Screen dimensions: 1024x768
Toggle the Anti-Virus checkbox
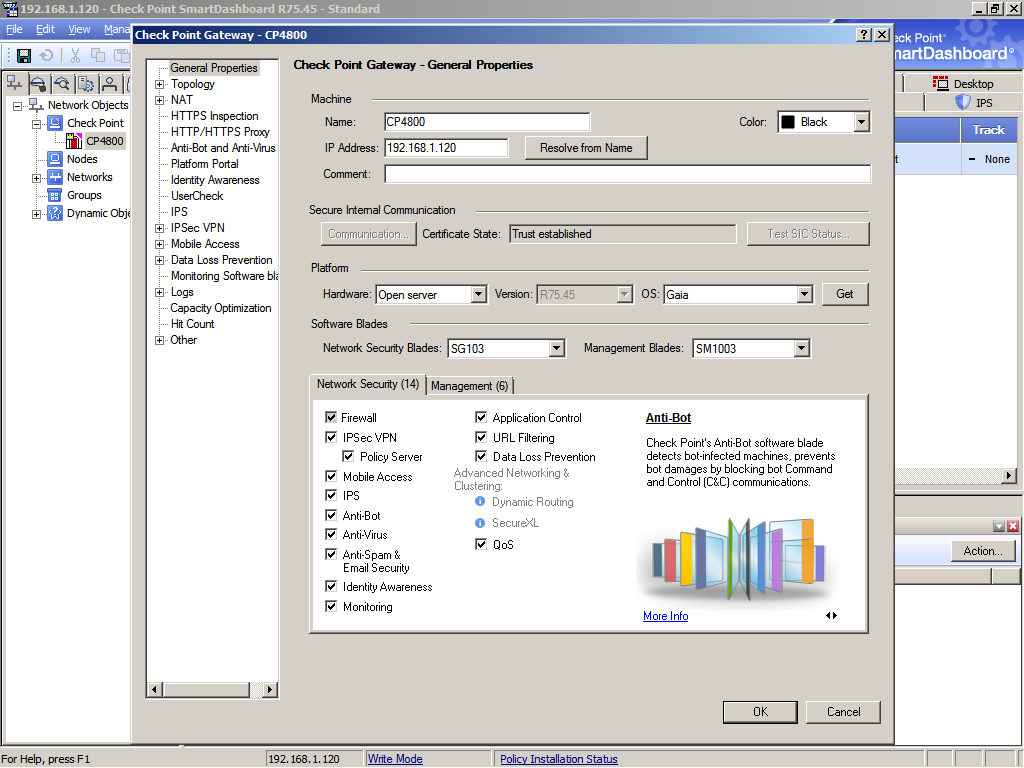pyautogui.click(x=331, y=534)
